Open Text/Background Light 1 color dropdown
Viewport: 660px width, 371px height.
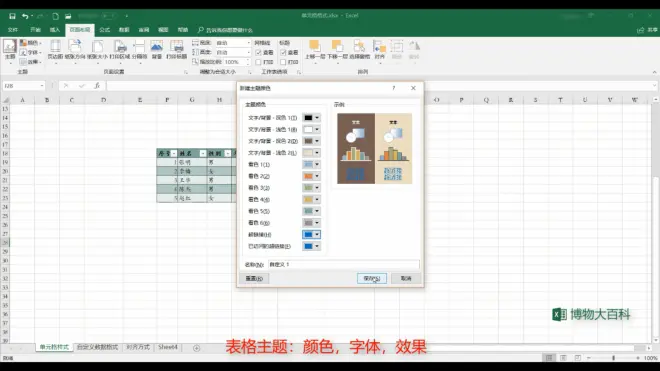point(317,129)
